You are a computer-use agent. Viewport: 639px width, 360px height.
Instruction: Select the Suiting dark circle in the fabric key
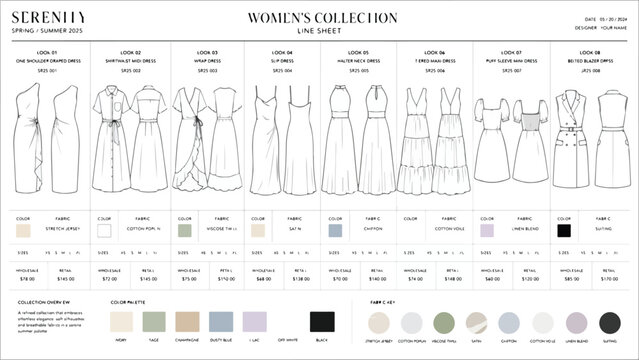click(x=610, y=323)
